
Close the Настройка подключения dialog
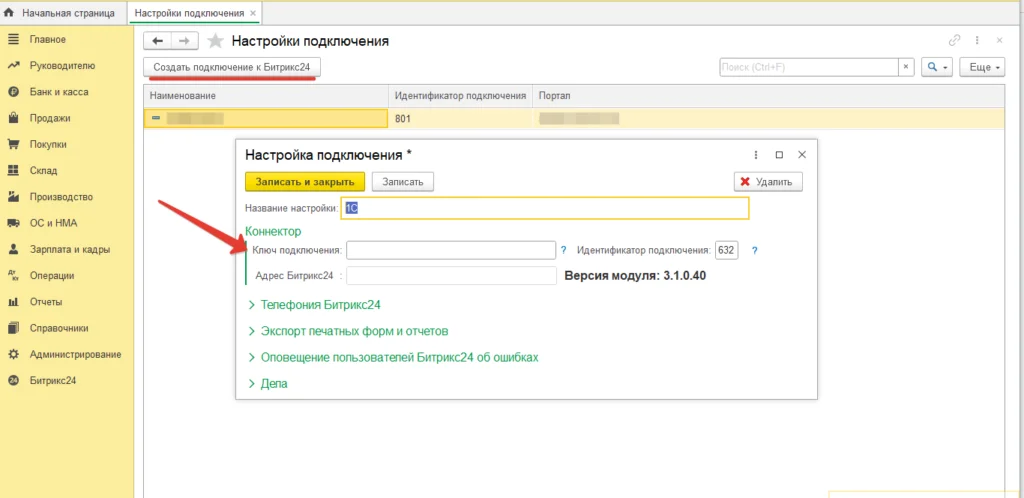click(x=803, y=155)
